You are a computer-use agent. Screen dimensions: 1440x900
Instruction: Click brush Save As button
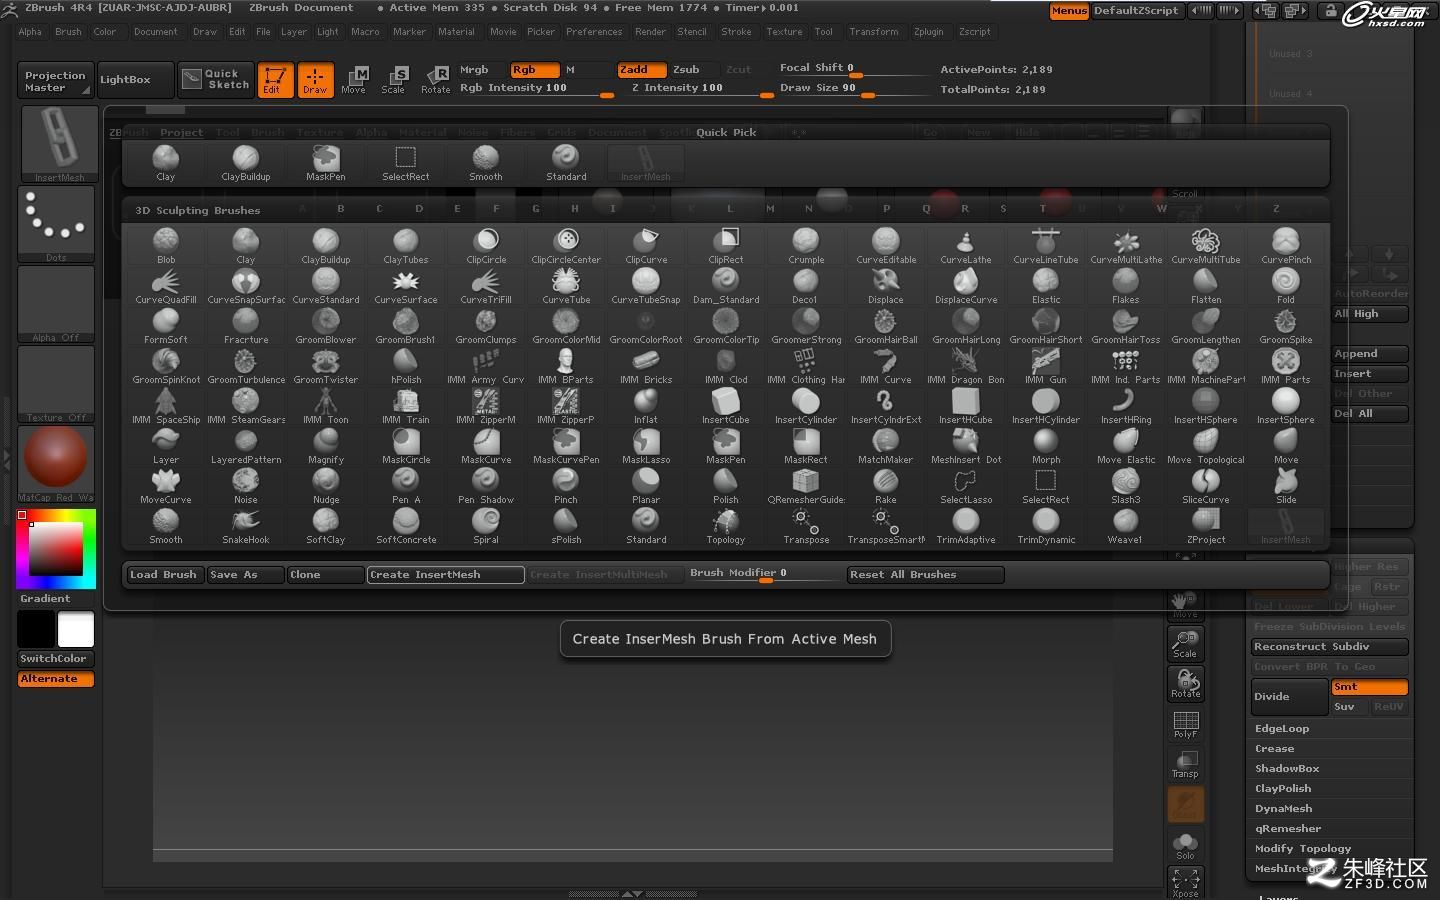(x=245, y=575)
